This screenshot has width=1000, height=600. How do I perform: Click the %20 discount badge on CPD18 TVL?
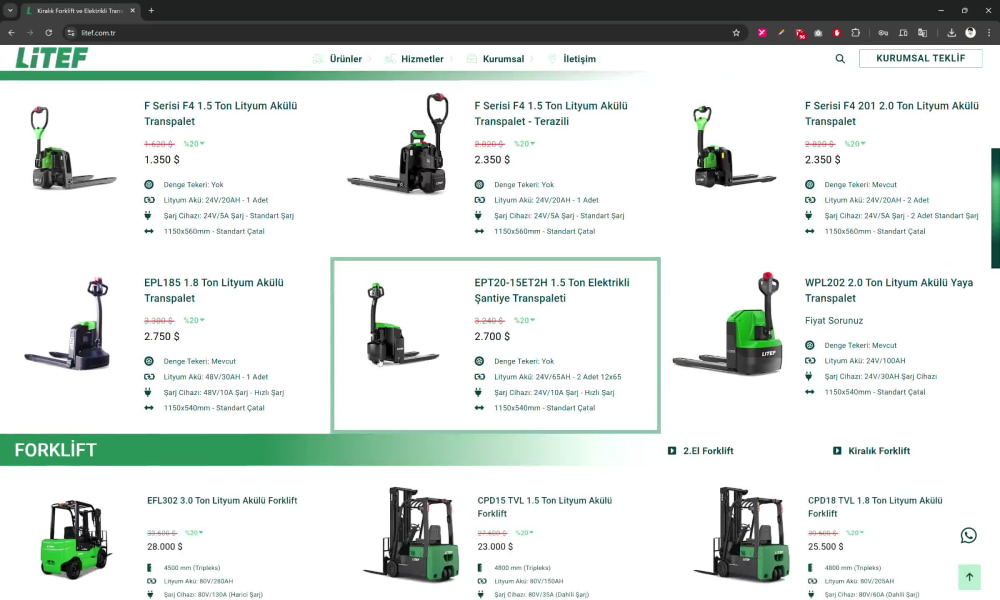855,532
